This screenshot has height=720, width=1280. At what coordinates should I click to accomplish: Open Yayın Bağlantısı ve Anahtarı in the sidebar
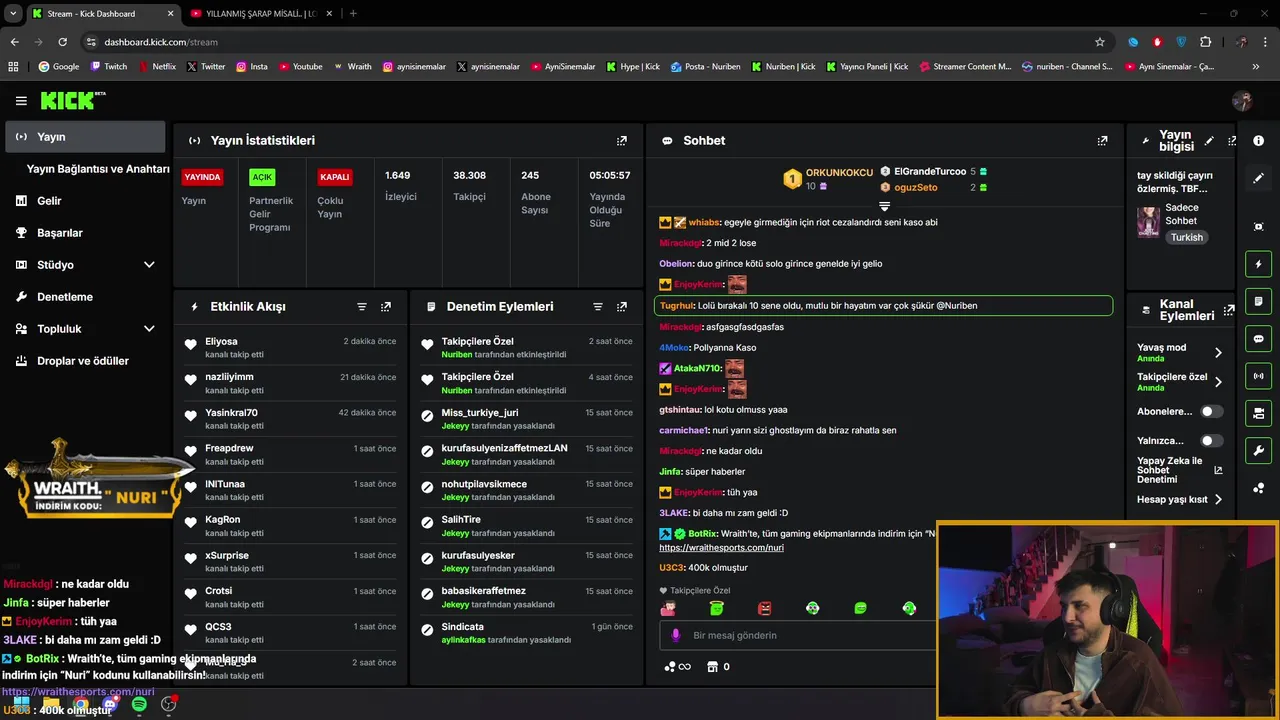pos(98,169)
